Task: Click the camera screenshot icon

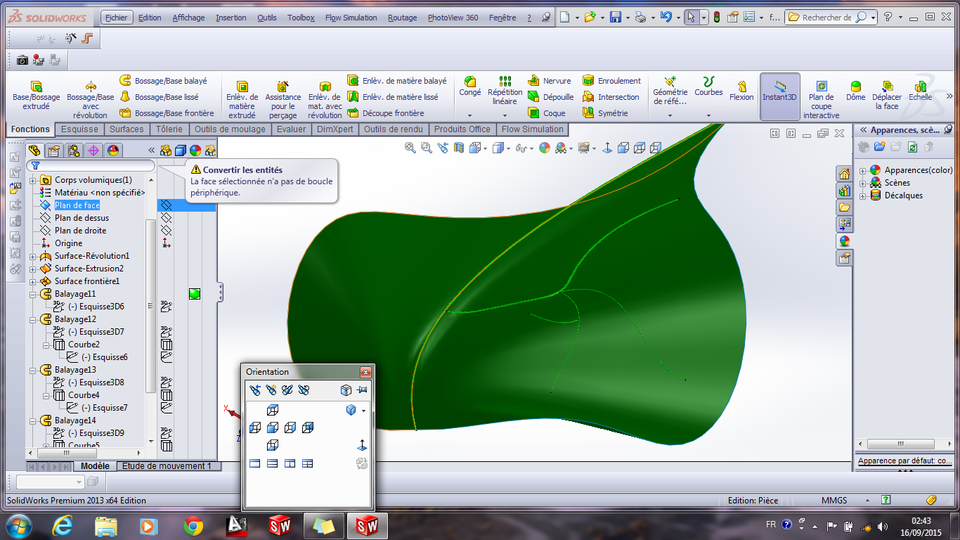Action: 22,60
